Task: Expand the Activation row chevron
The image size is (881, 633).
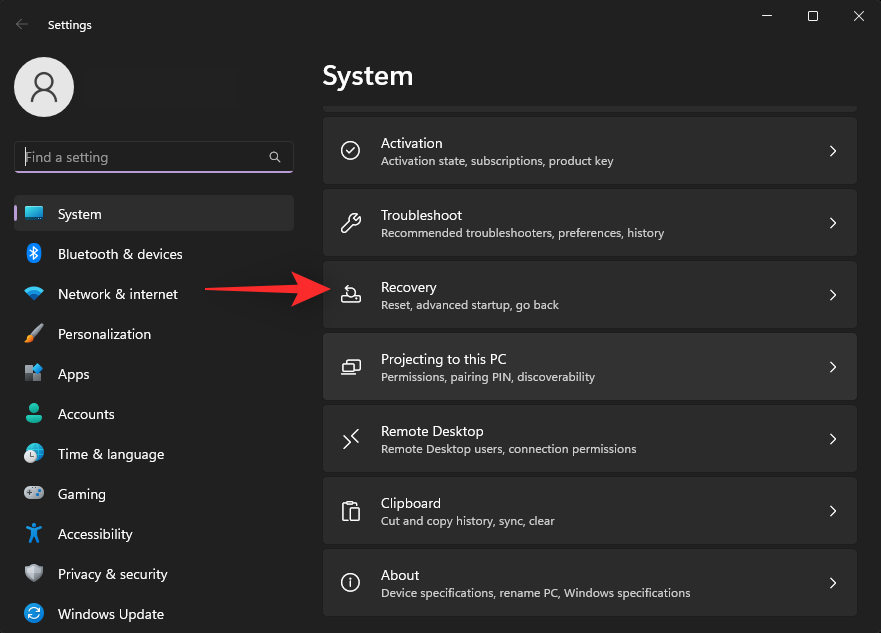Action: 833,150
